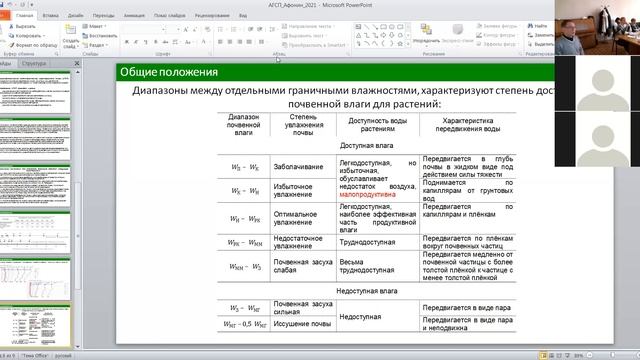Open the Section (Раздел) dropdown

click(x=96, y=45)
